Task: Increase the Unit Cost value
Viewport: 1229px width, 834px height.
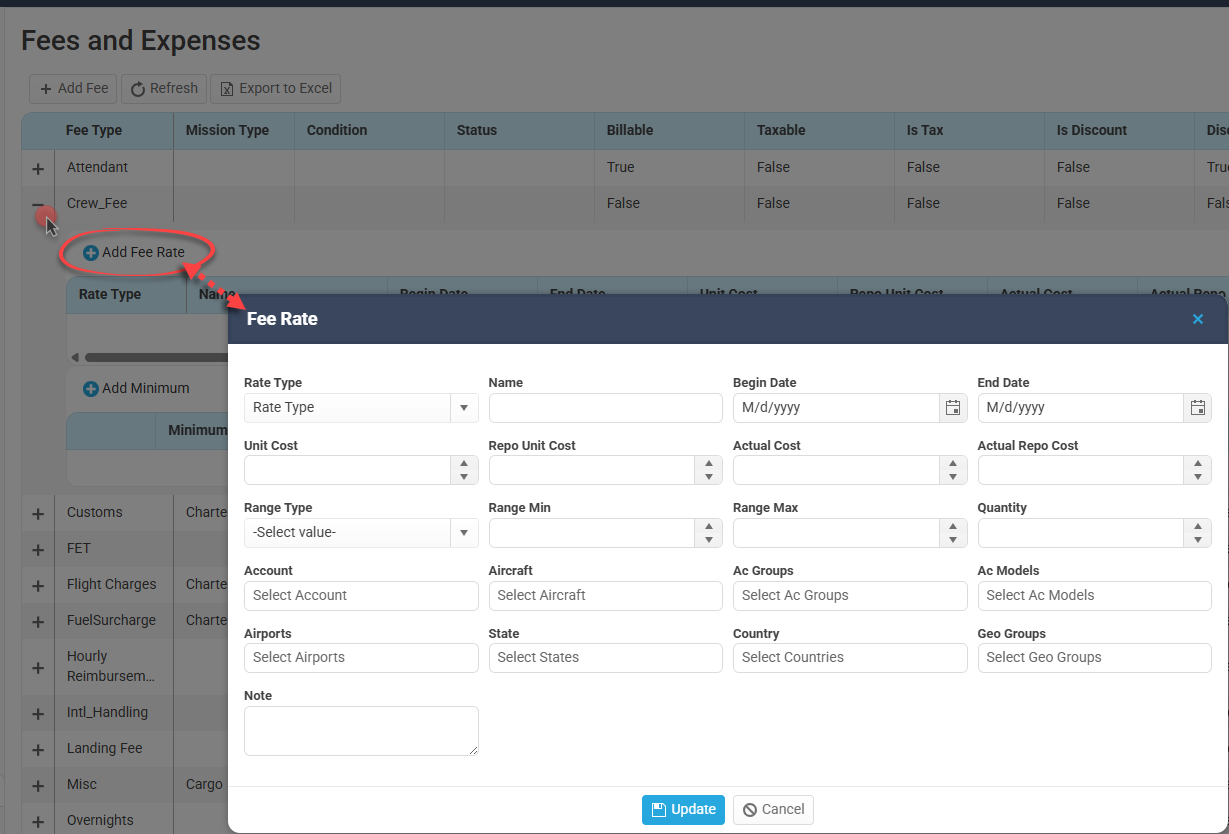Action: point(464,464)
